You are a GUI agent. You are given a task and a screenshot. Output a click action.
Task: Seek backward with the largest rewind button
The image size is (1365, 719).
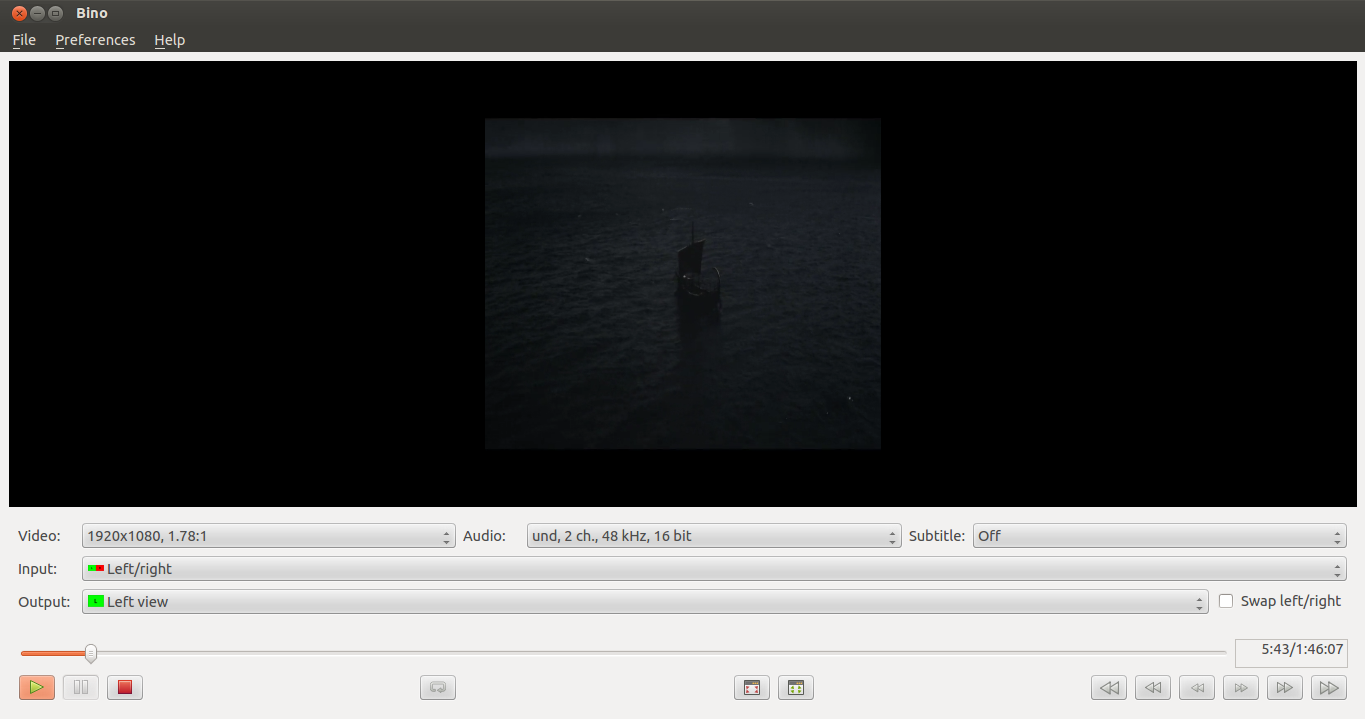1109,688
